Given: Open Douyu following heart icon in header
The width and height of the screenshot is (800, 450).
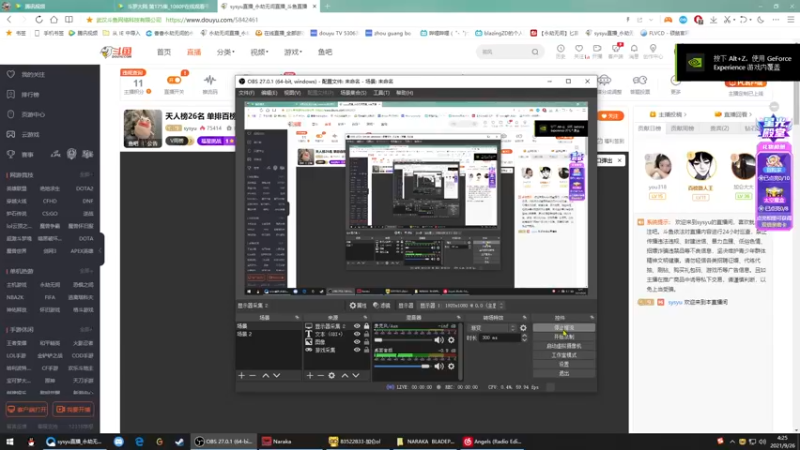Looking at the screenshot, I should [579, 48].
